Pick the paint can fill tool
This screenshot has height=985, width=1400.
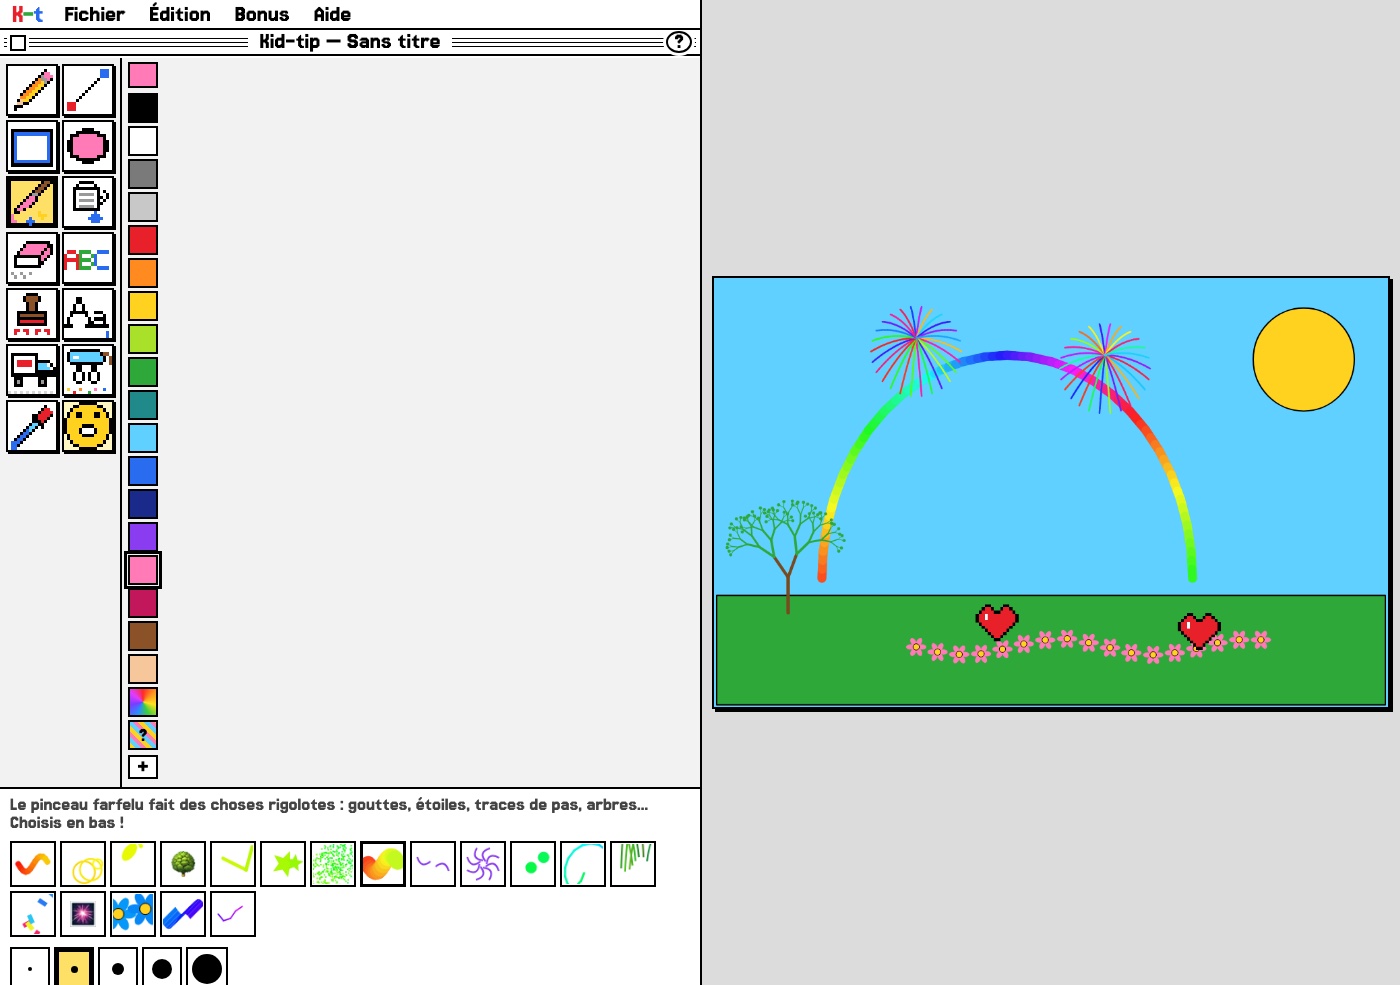tap(89, 202)
